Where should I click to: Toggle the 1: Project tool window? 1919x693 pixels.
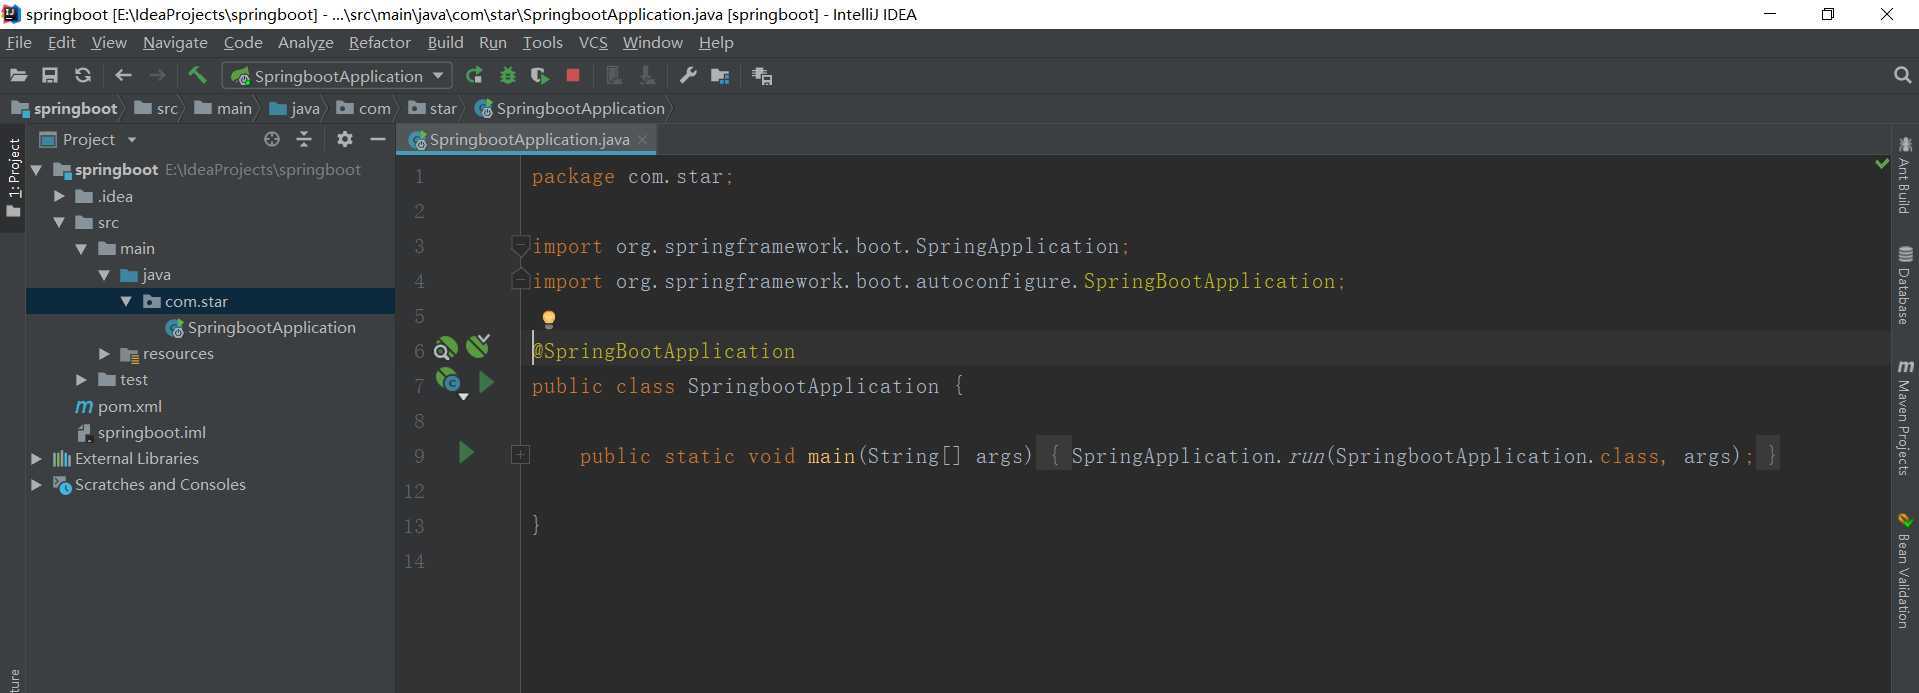tap(13, 180)
